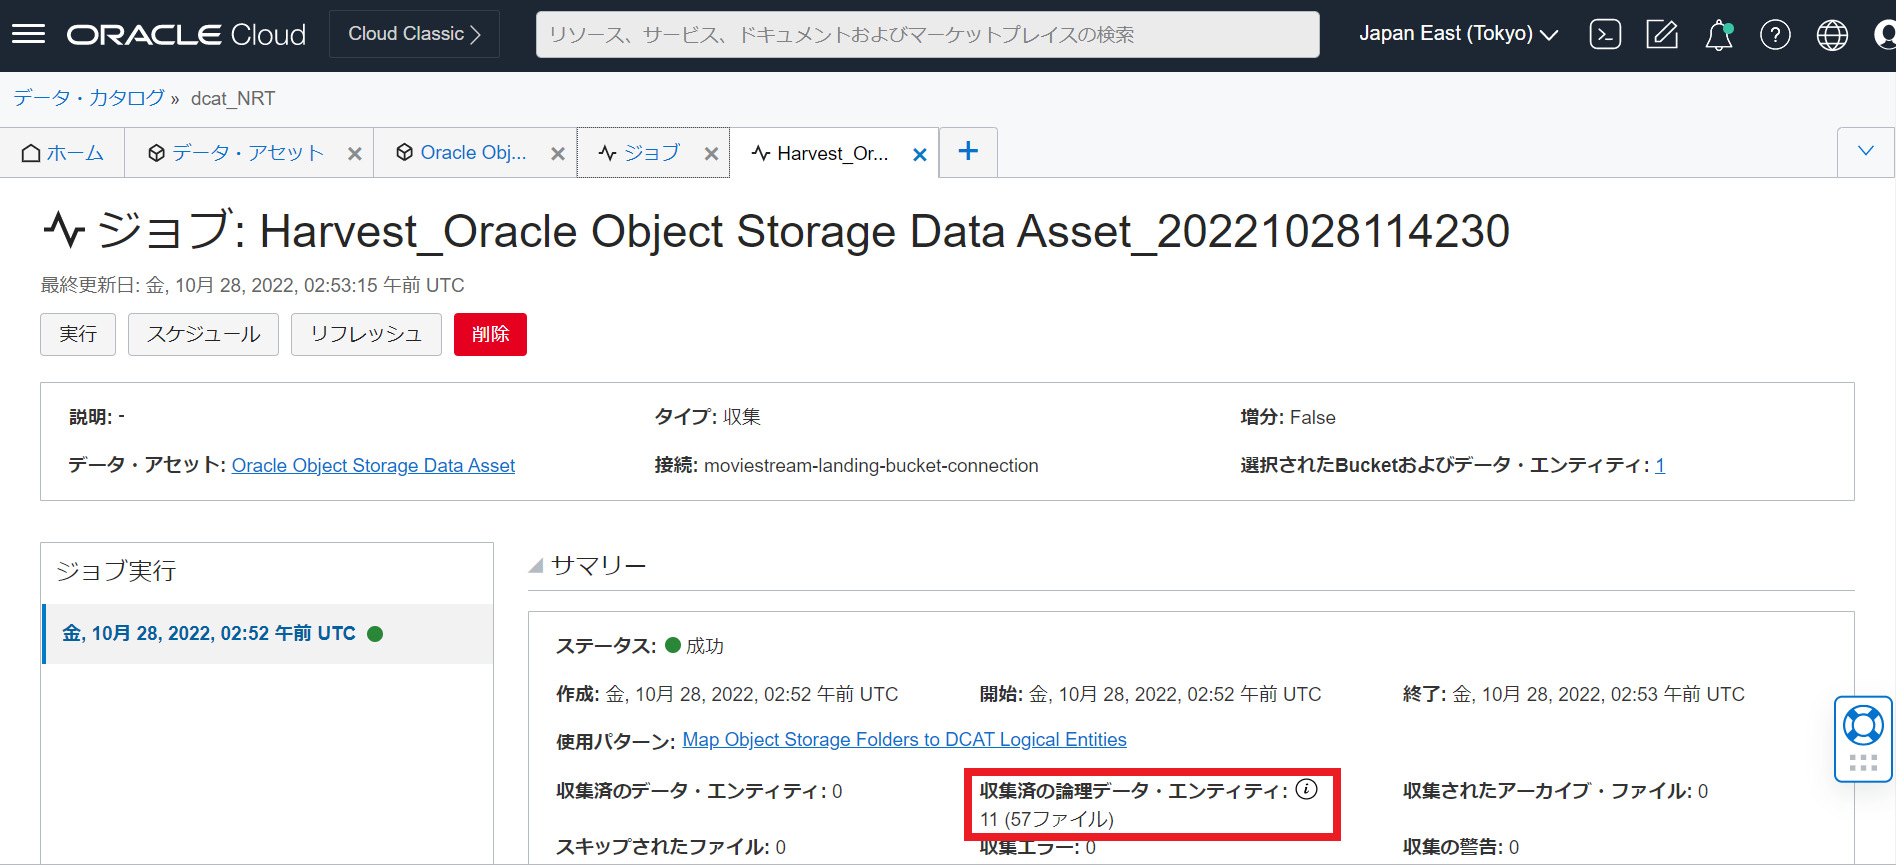Click info icon beside 収集済の論理データ・エンティティ
The height and width of the screenshot is (865, 1896).
point(1306,789)
